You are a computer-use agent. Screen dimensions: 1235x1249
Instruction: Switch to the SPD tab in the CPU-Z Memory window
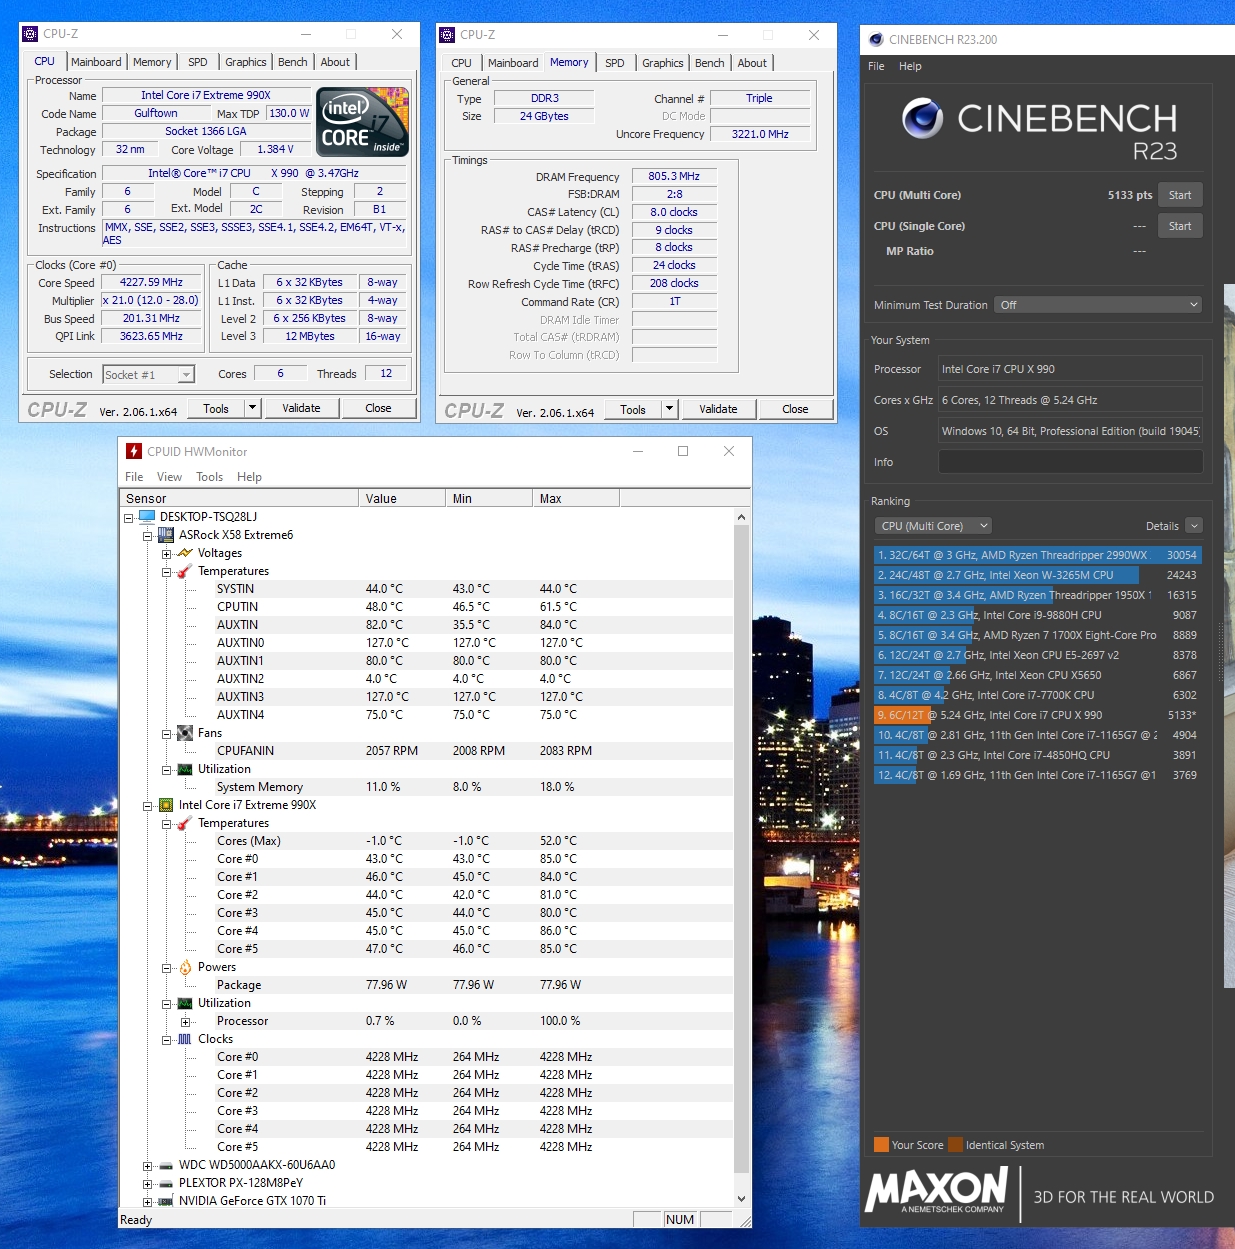(x=615, y=63)
